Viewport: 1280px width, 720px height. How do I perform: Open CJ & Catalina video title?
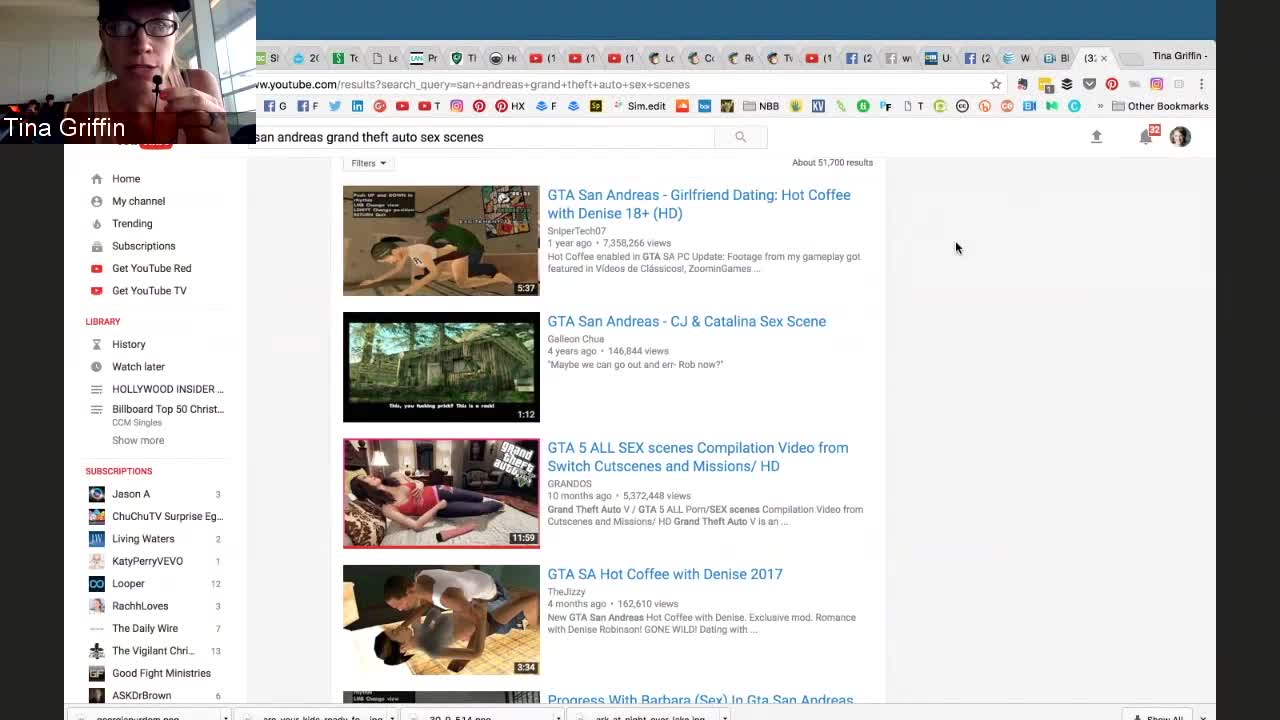tap(687, 321)
